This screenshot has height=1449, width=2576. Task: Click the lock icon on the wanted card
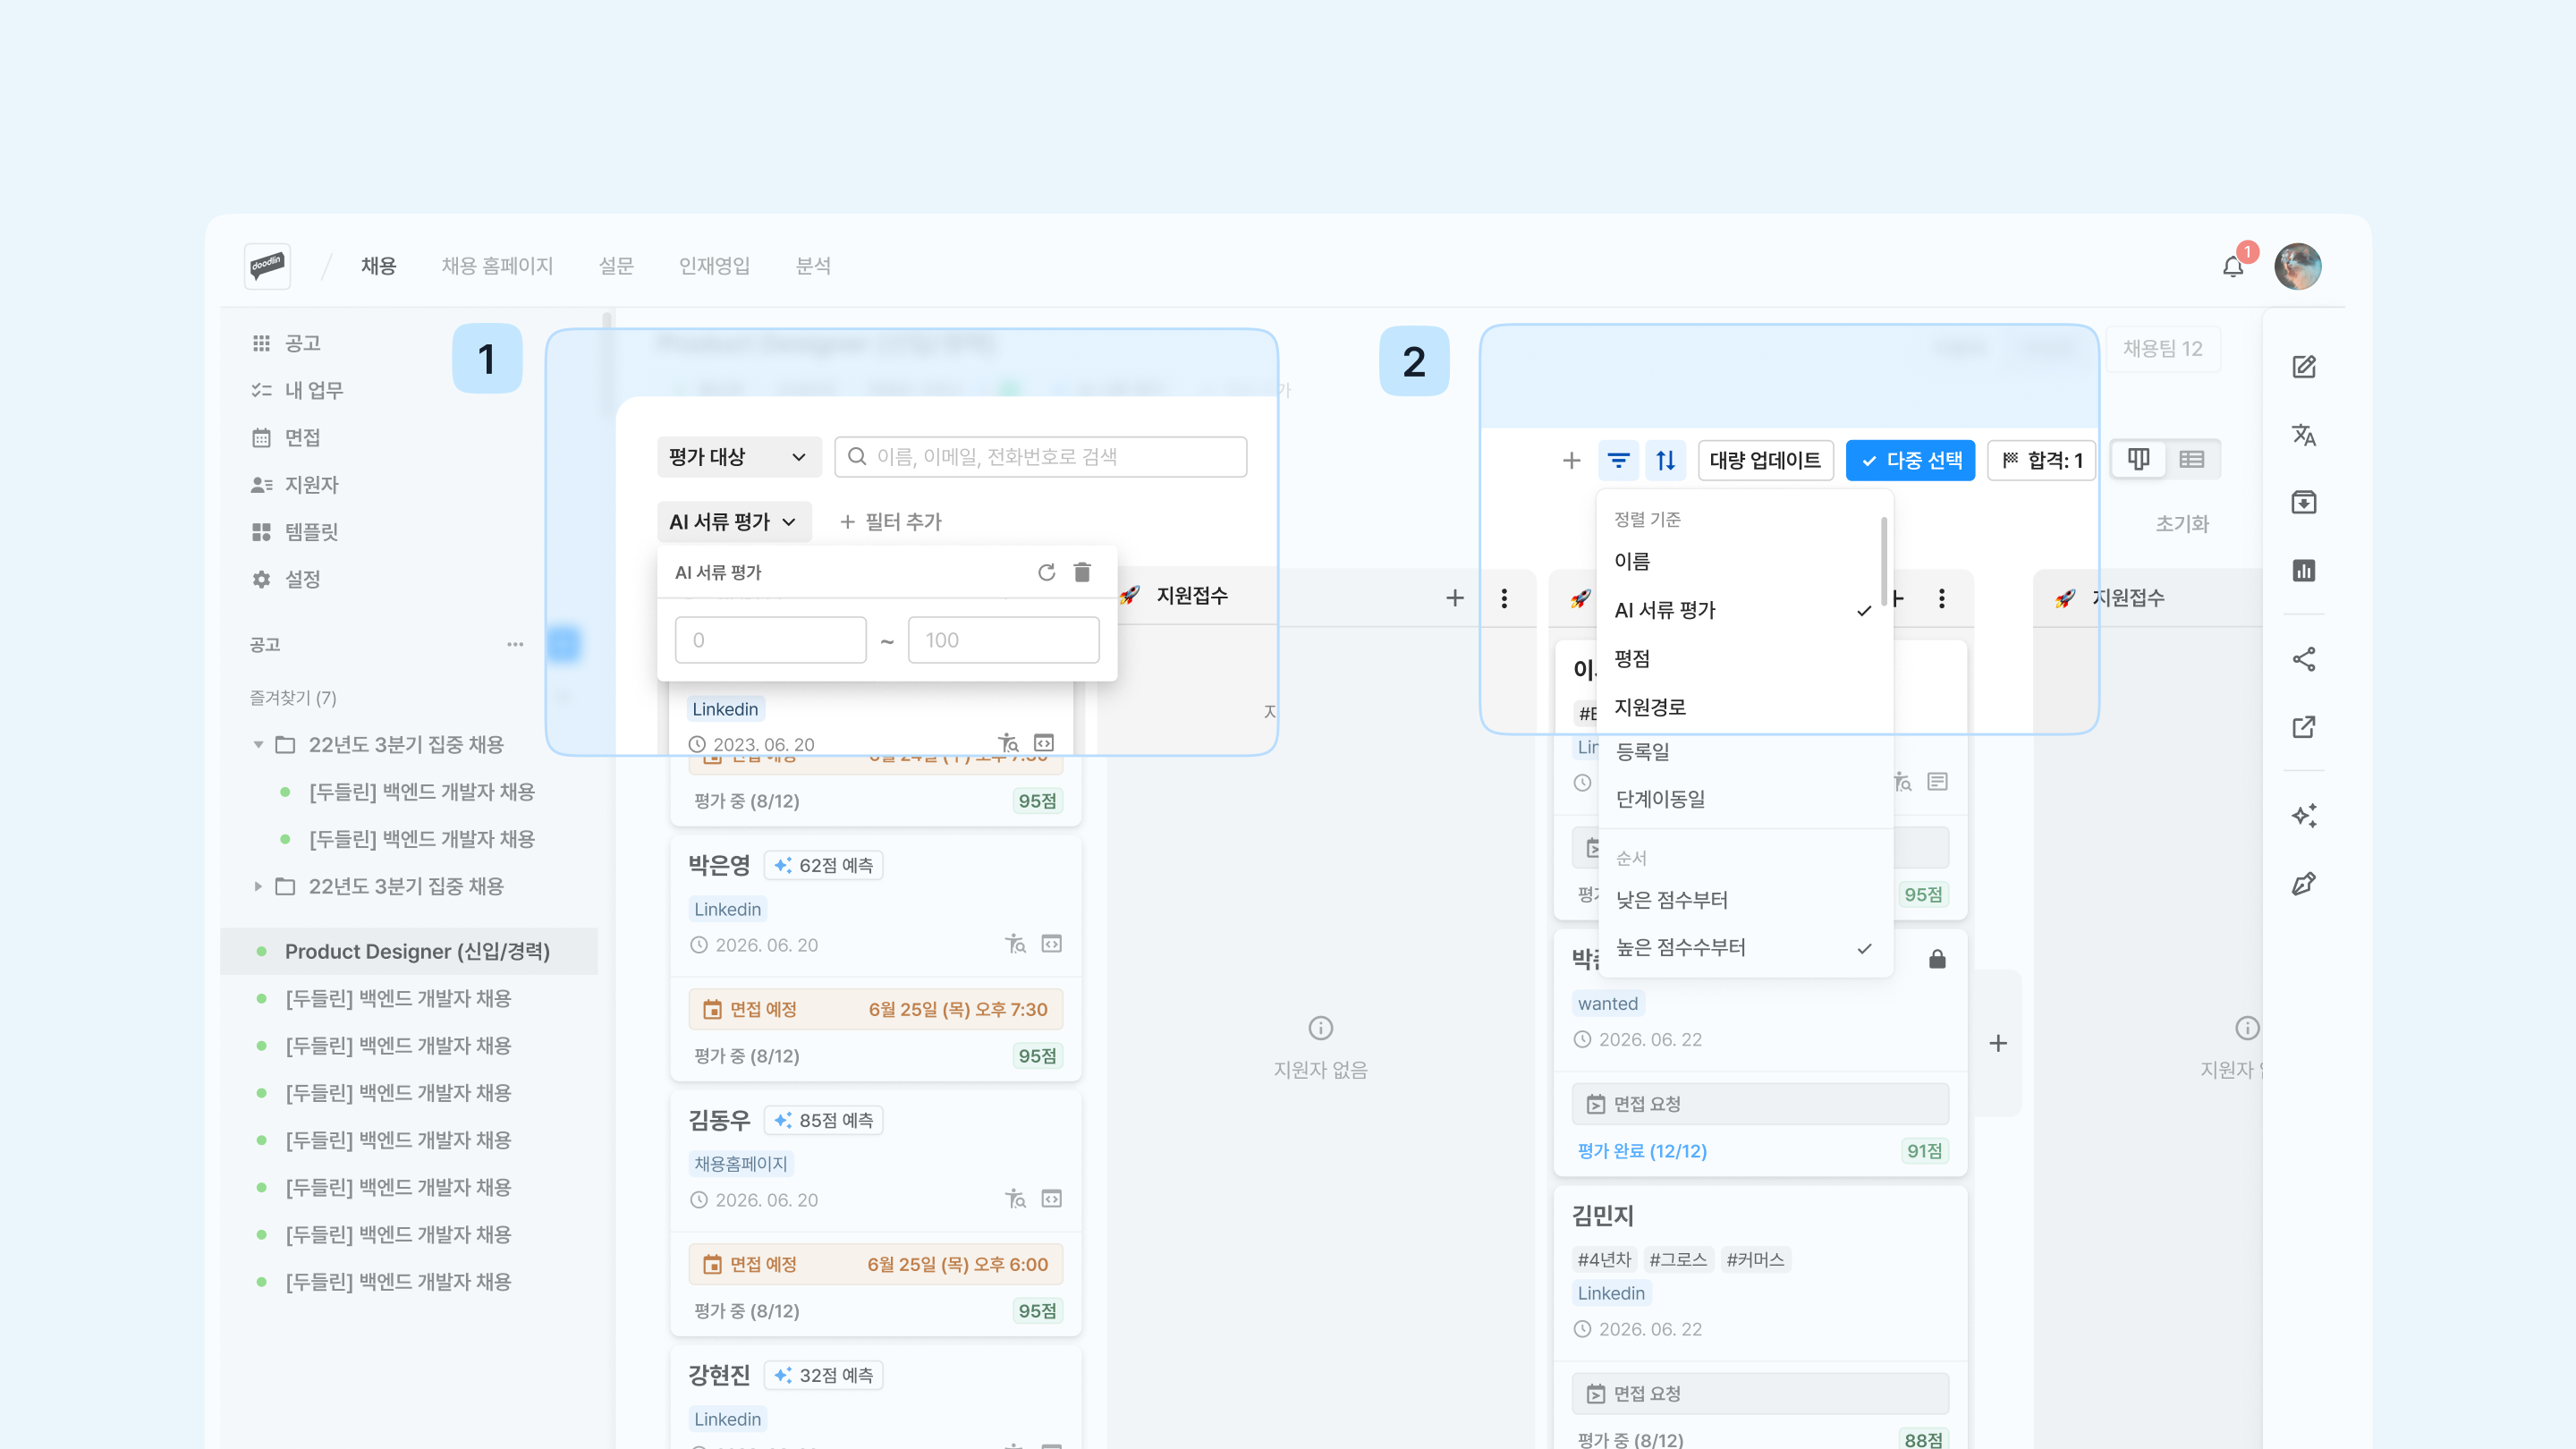click(x=1937, y=959)
